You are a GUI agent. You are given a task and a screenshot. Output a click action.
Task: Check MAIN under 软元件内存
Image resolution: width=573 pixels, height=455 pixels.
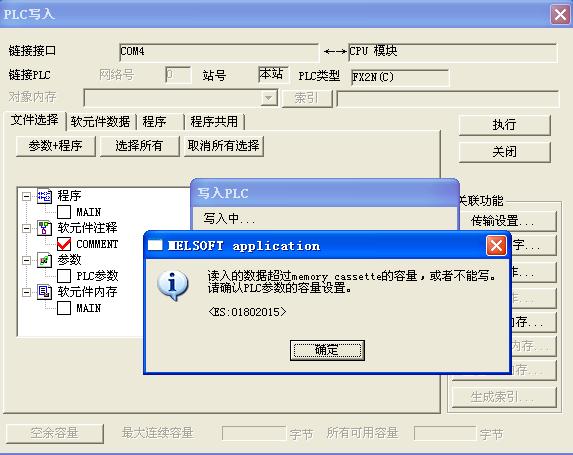pyautogui.click(x=64, y=308)
